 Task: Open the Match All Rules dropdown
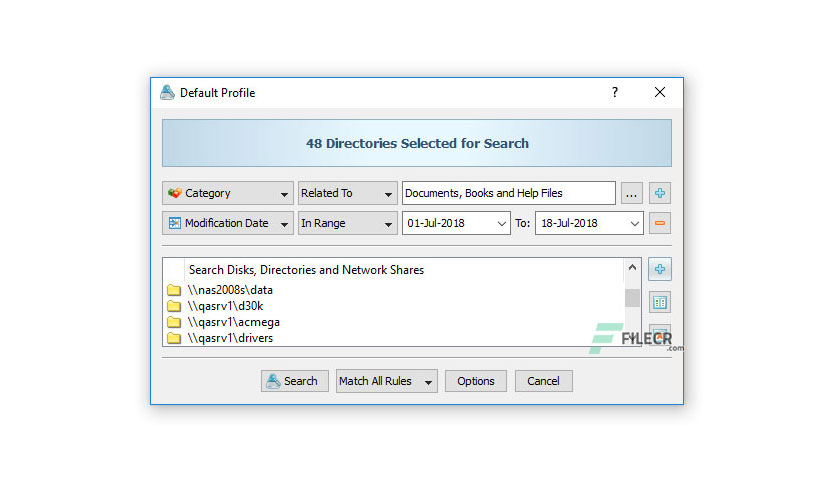387,381
